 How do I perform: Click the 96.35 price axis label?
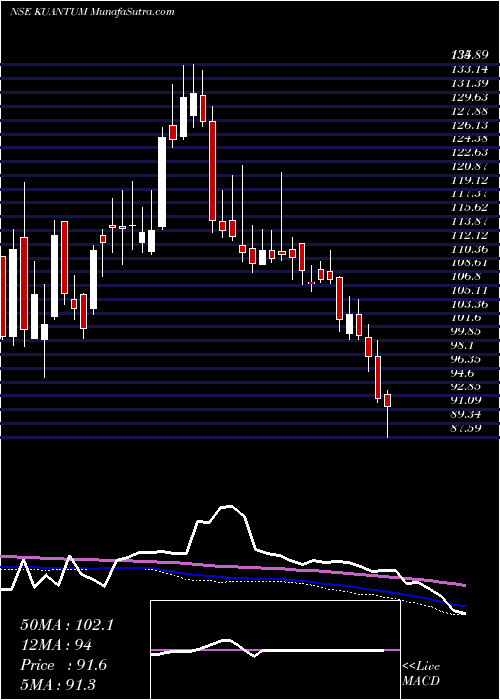466,359
